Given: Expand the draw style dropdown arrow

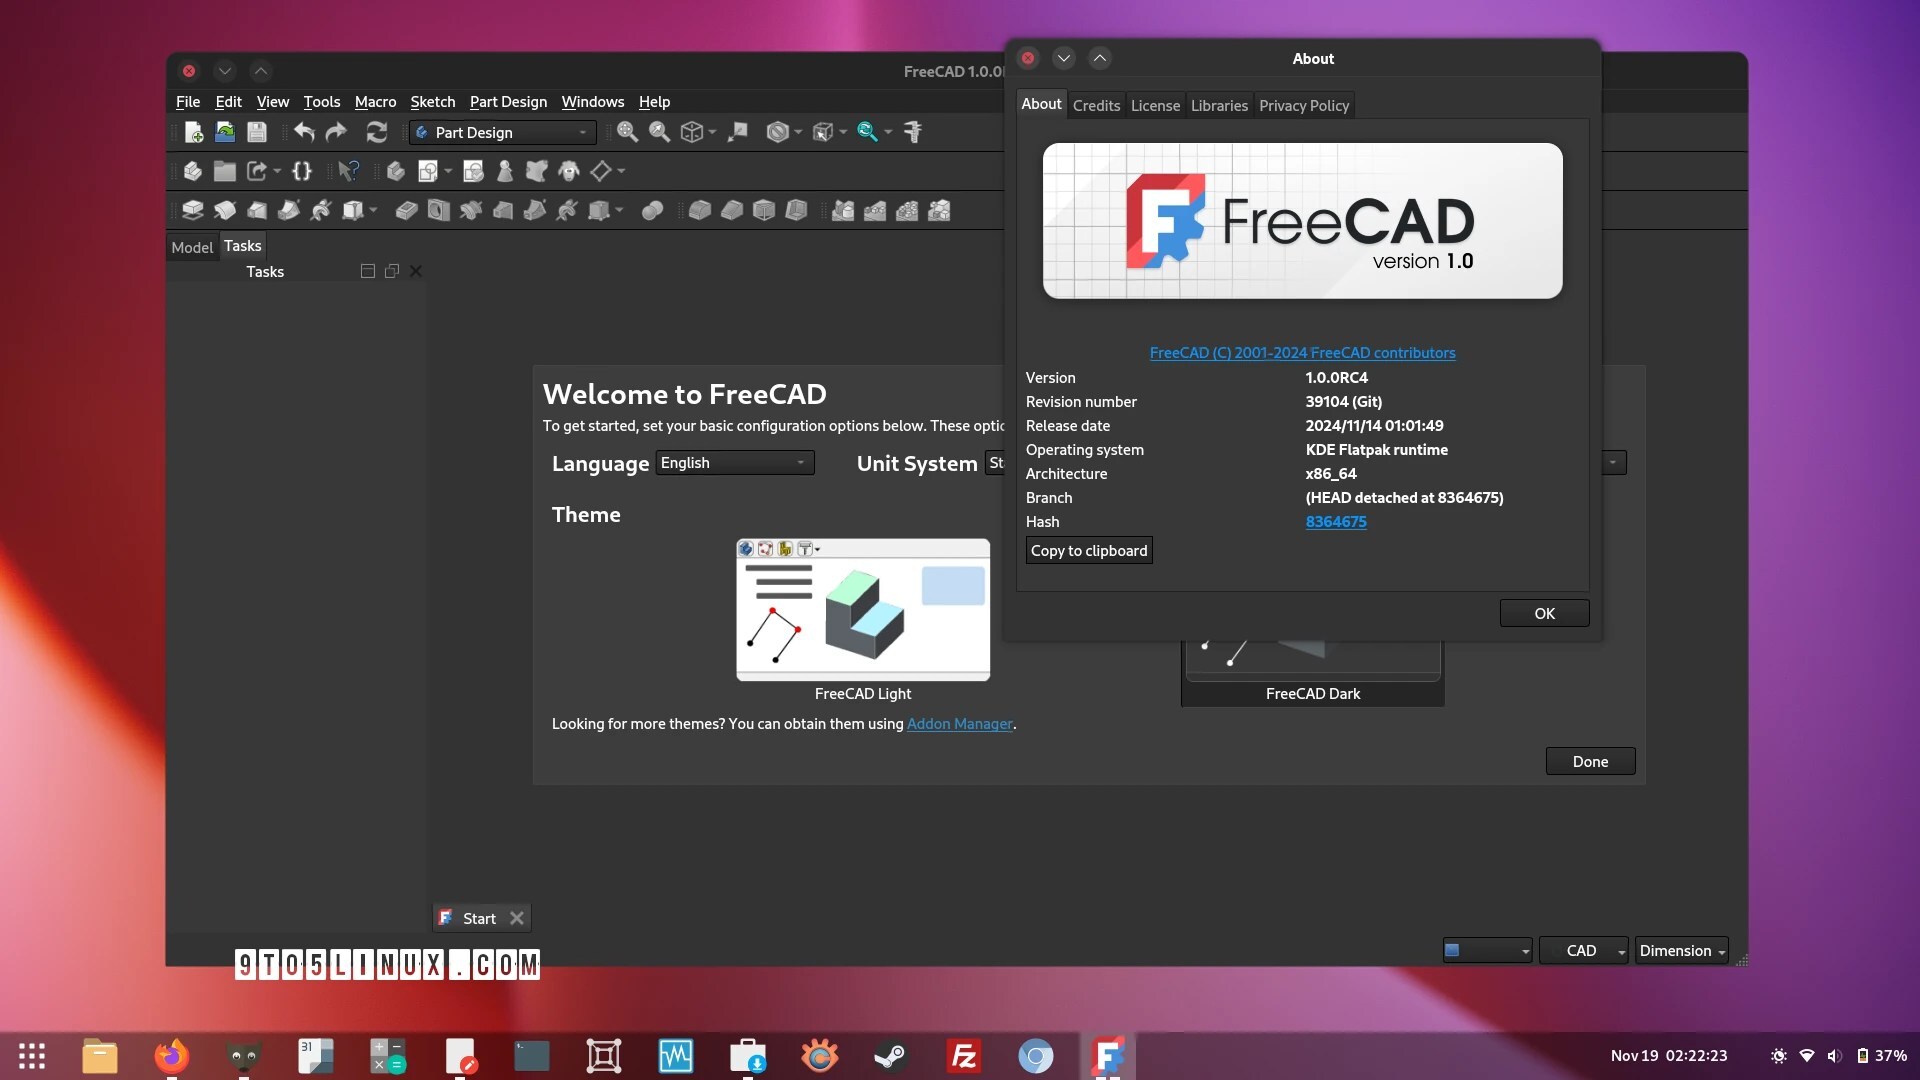Looking at the screenshot, I should (x=798, y=132).
